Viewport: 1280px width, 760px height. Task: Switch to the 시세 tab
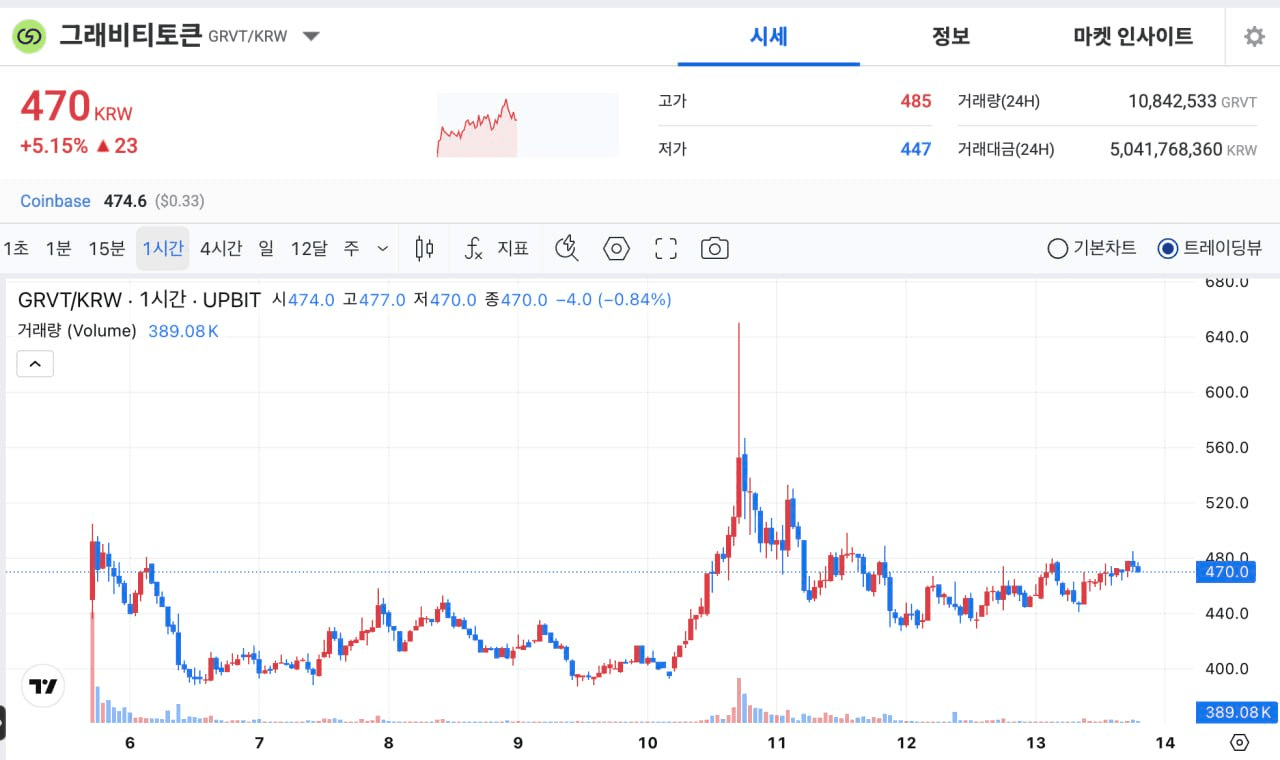click(769, 37)
